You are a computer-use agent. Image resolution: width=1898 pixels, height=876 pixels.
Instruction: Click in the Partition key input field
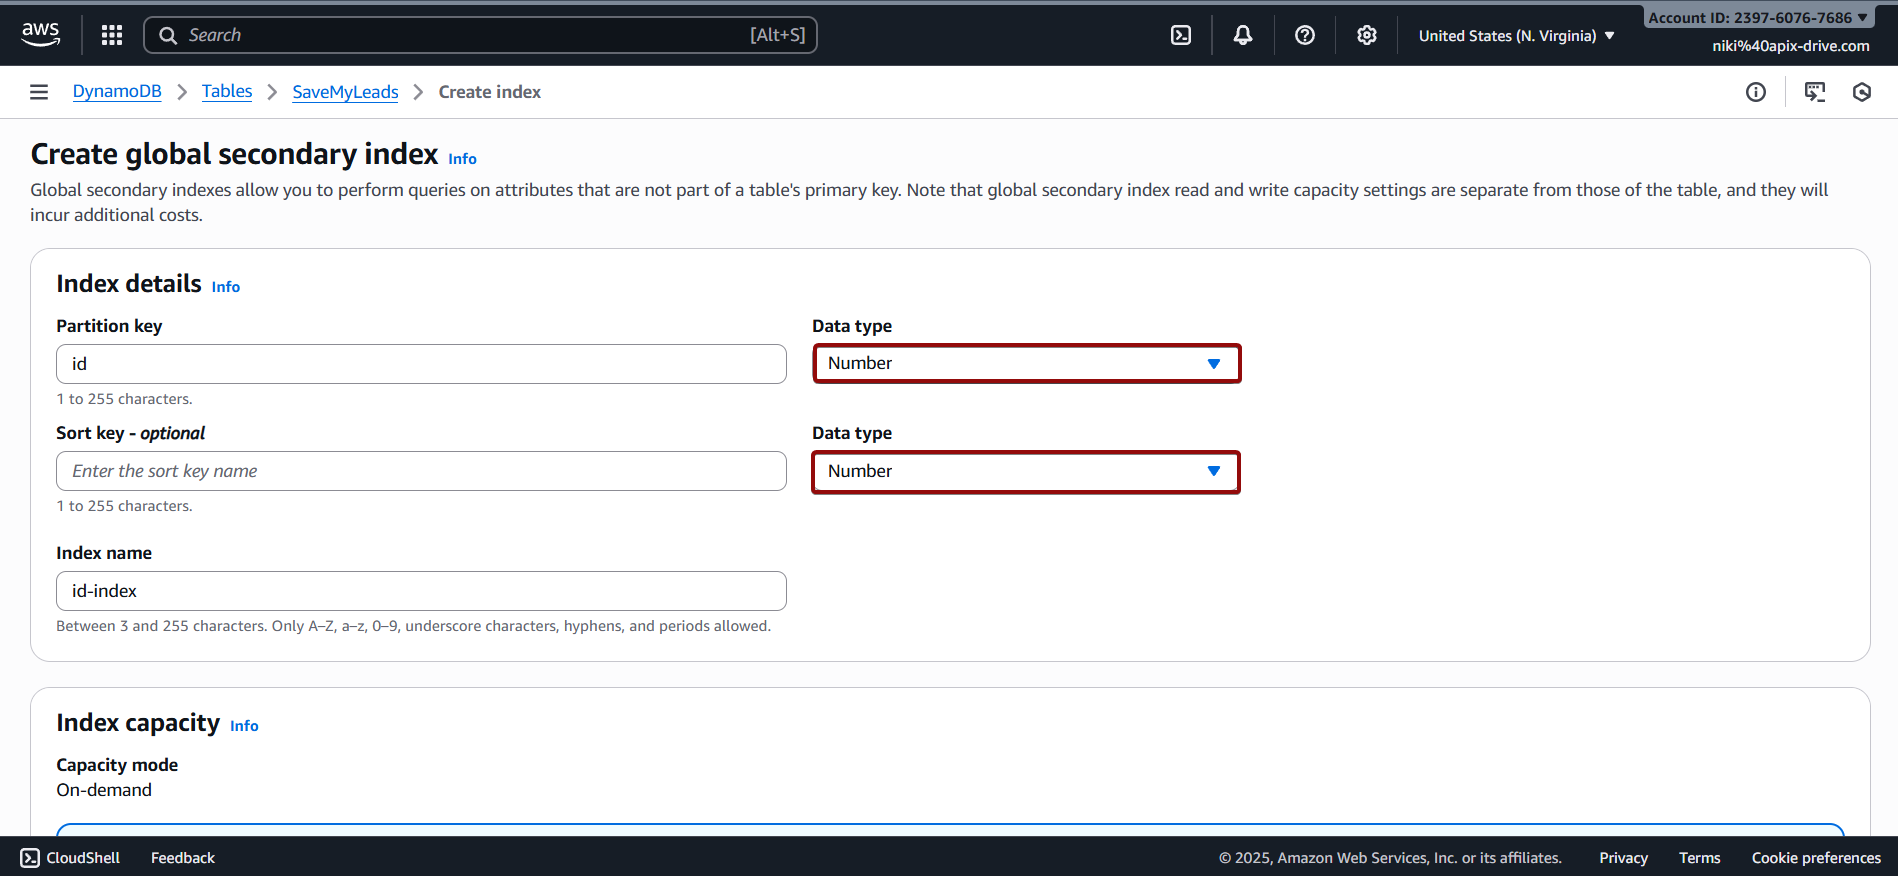coord(421,364)
